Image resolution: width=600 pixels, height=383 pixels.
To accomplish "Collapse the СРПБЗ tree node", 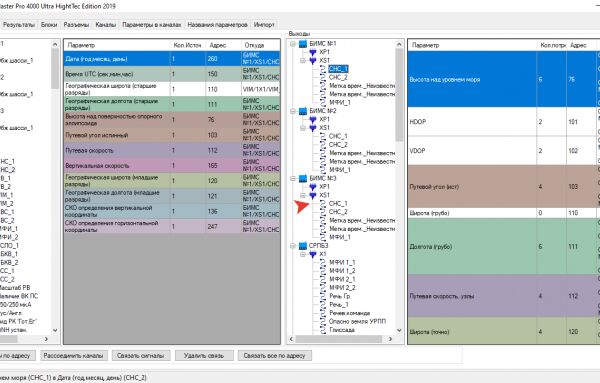I will point(293,246).
